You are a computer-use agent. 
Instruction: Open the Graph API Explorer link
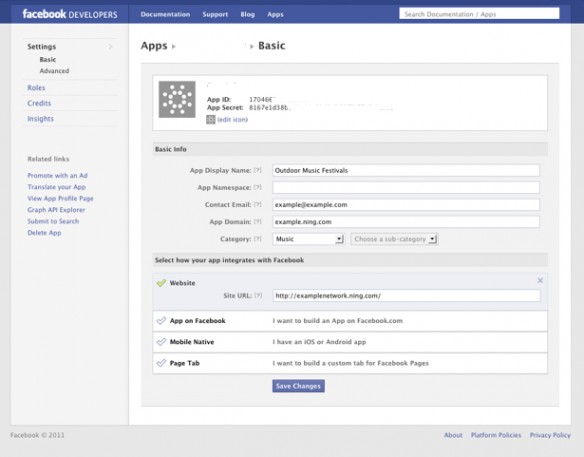[x=56, y=210]
